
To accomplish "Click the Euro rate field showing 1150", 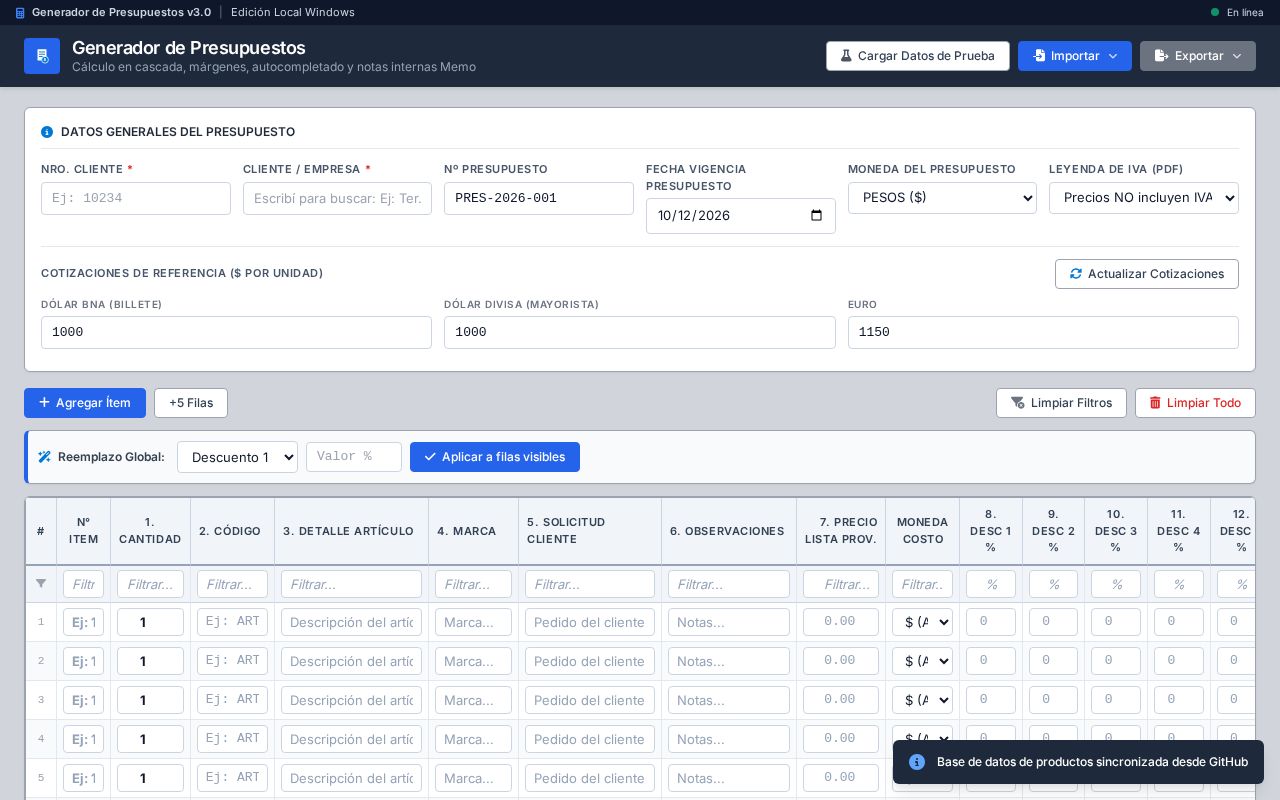I will click(x=1043, y=332).
